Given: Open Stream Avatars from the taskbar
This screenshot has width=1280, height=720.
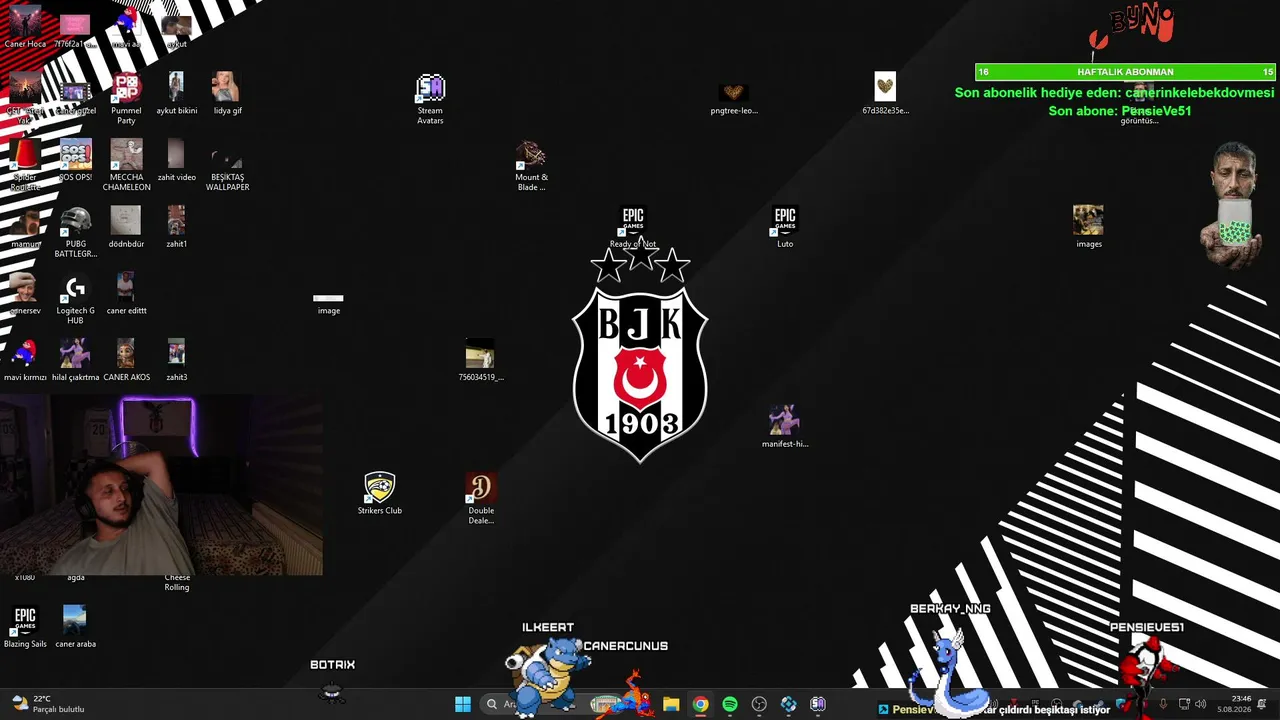Looking at the screenshot, I should (x=818, y=705).
